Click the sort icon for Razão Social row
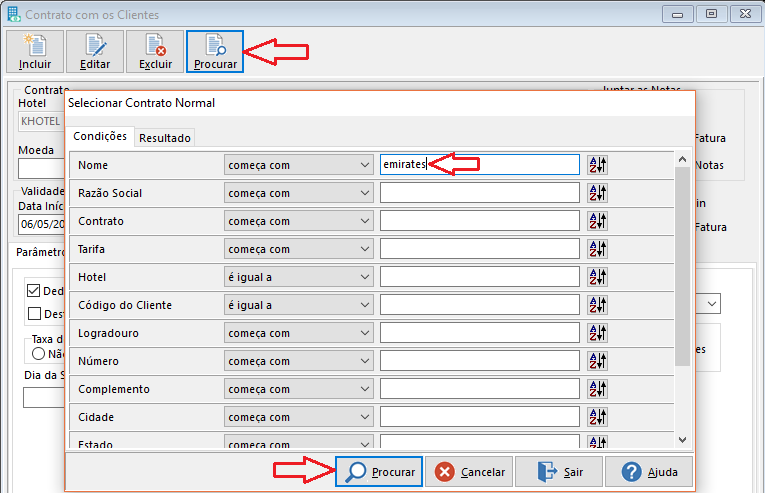 [x=597, y=193]
